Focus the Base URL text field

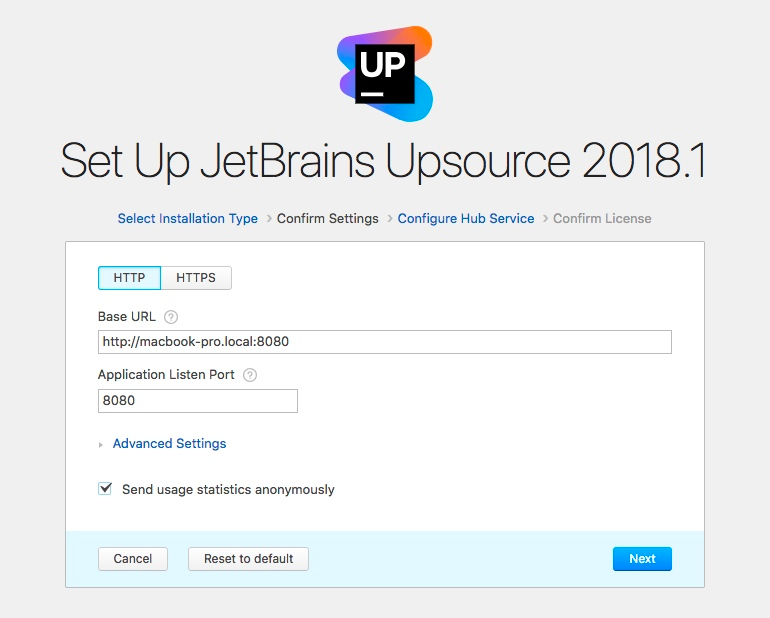click(x=384, y=342)
